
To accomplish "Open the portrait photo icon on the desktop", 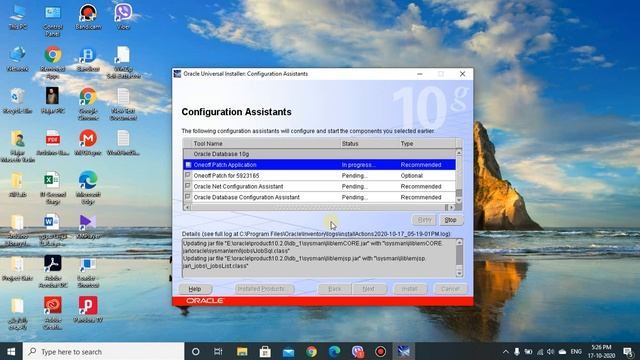I will (x=53, y=100).
